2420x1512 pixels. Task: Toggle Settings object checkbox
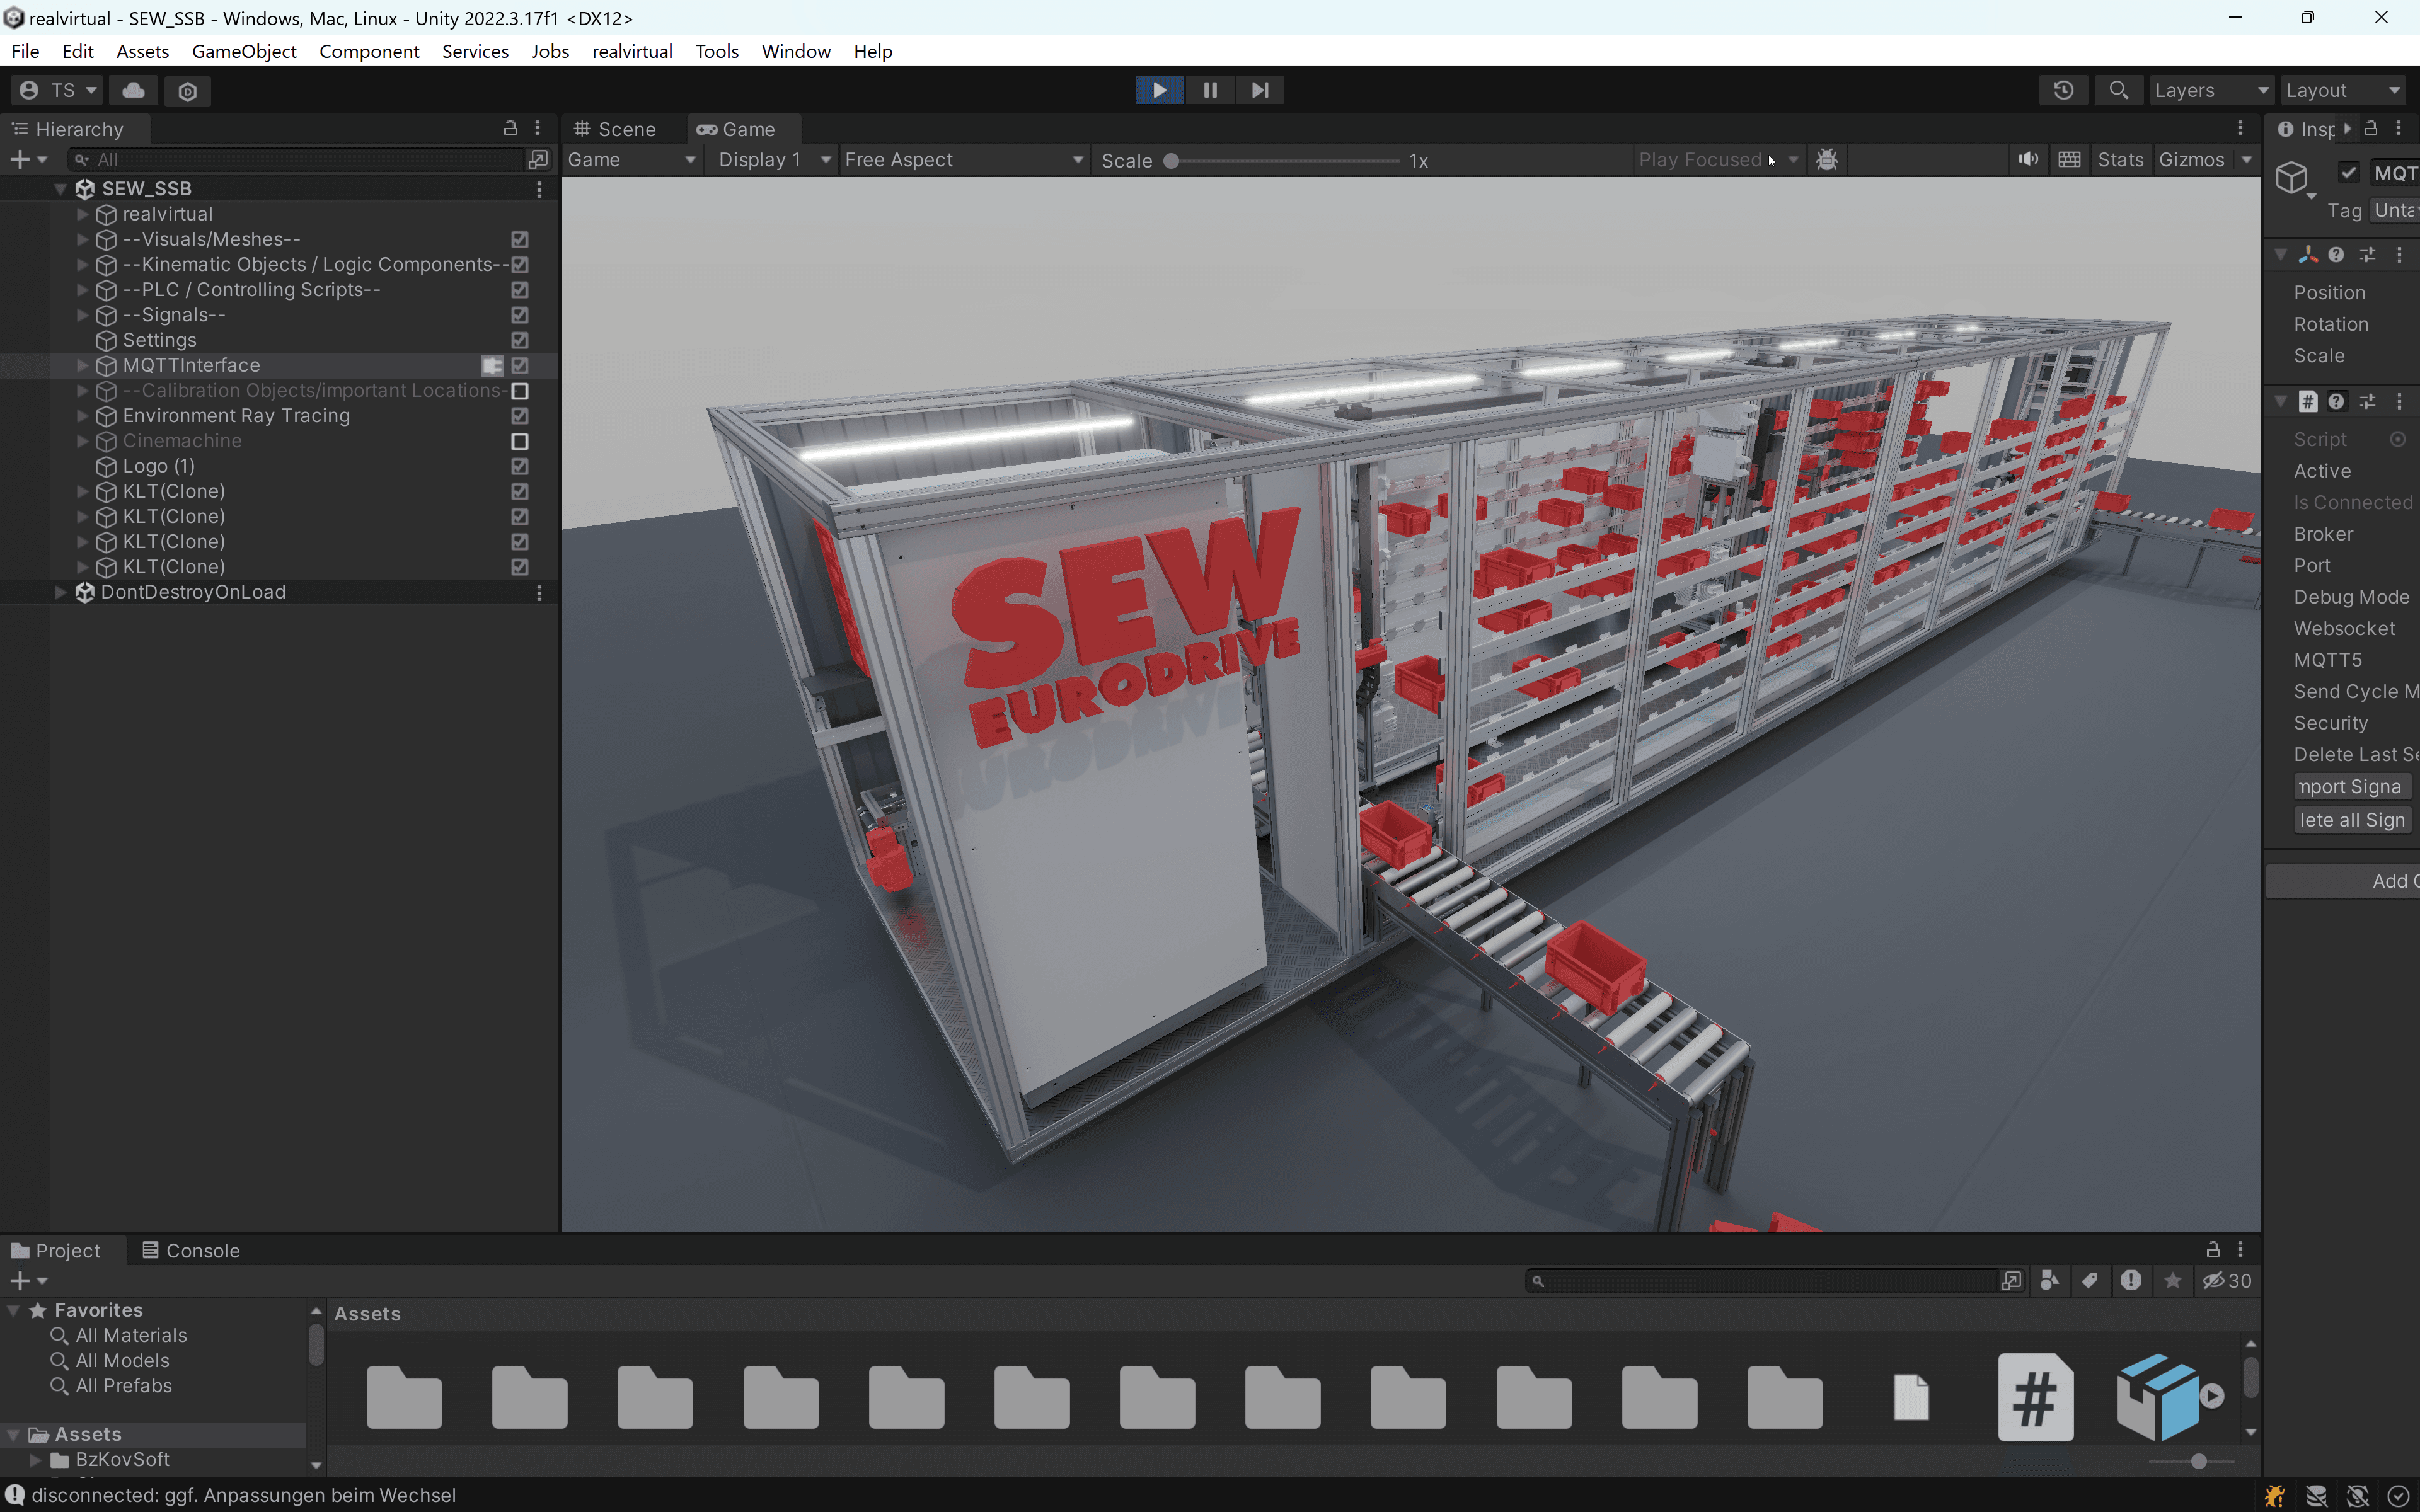[519, 340]
